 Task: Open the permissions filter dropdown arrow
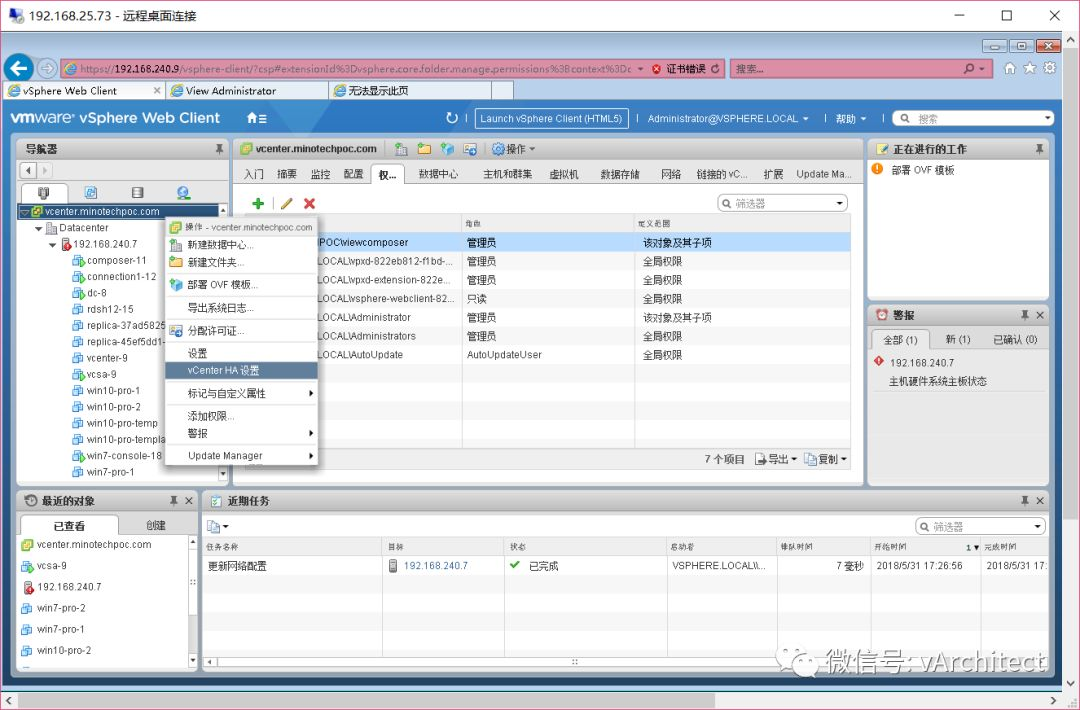pyautogui.click(x=840, y=203)
